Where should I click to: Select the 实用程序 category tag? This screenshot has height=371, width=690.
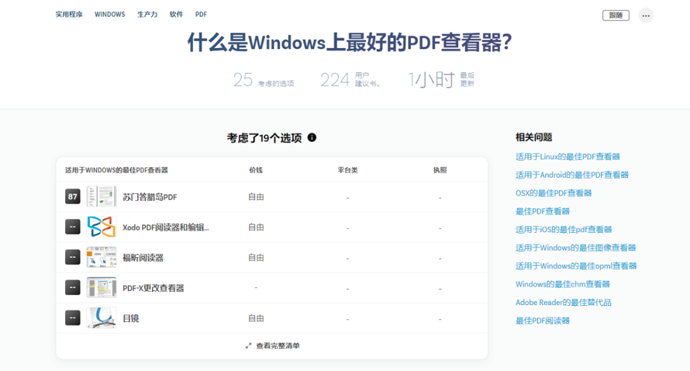(69, 15)
